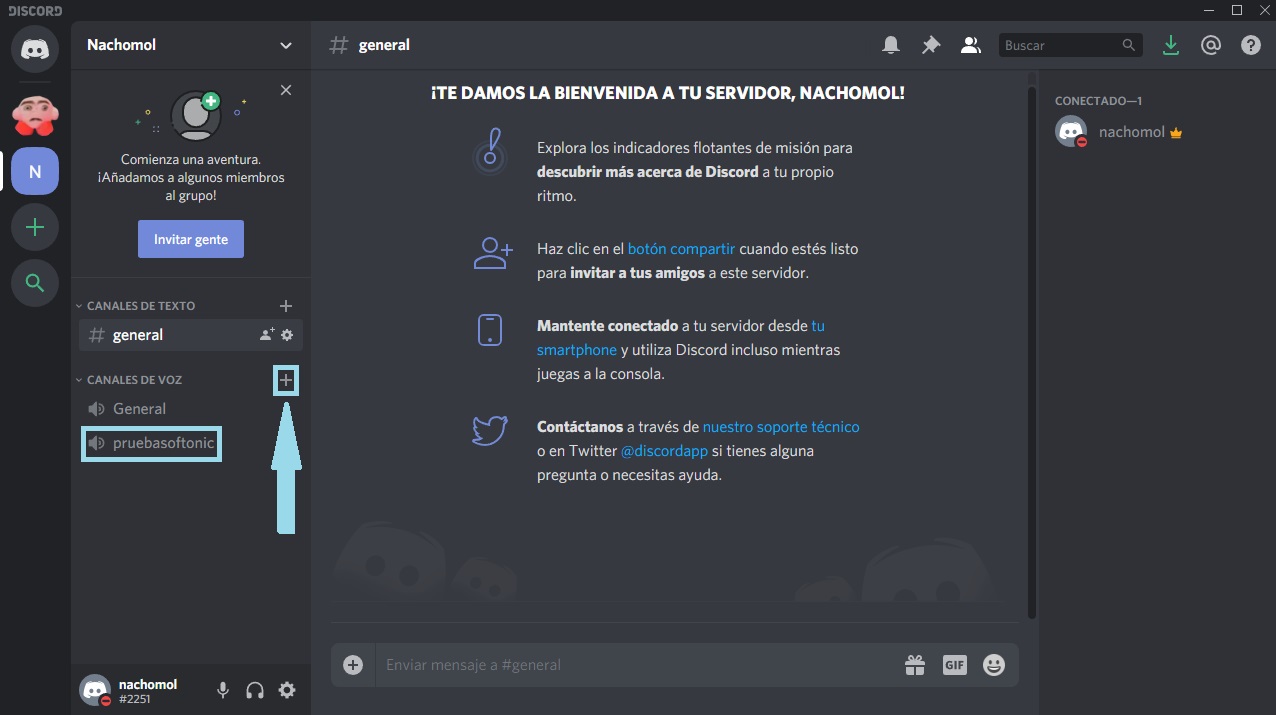
Task: Open the help question mark icon
Action: tap(1250, 45)
